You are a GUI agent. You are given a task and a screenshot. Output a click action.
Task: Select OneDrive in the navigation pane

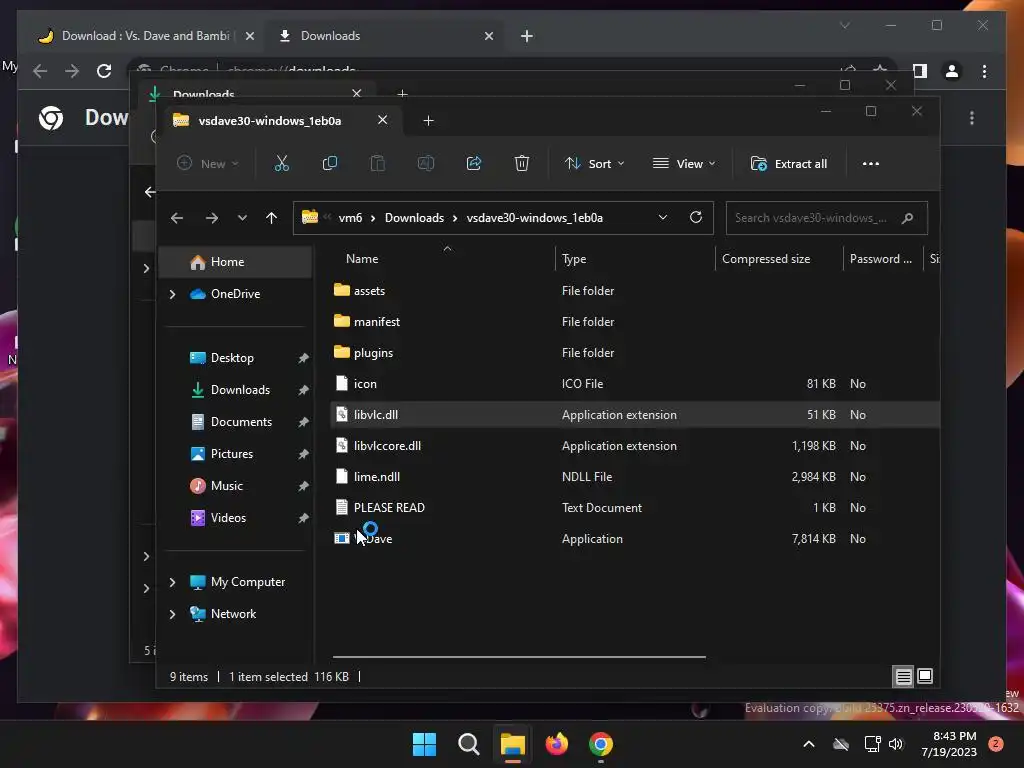point(235,294)
